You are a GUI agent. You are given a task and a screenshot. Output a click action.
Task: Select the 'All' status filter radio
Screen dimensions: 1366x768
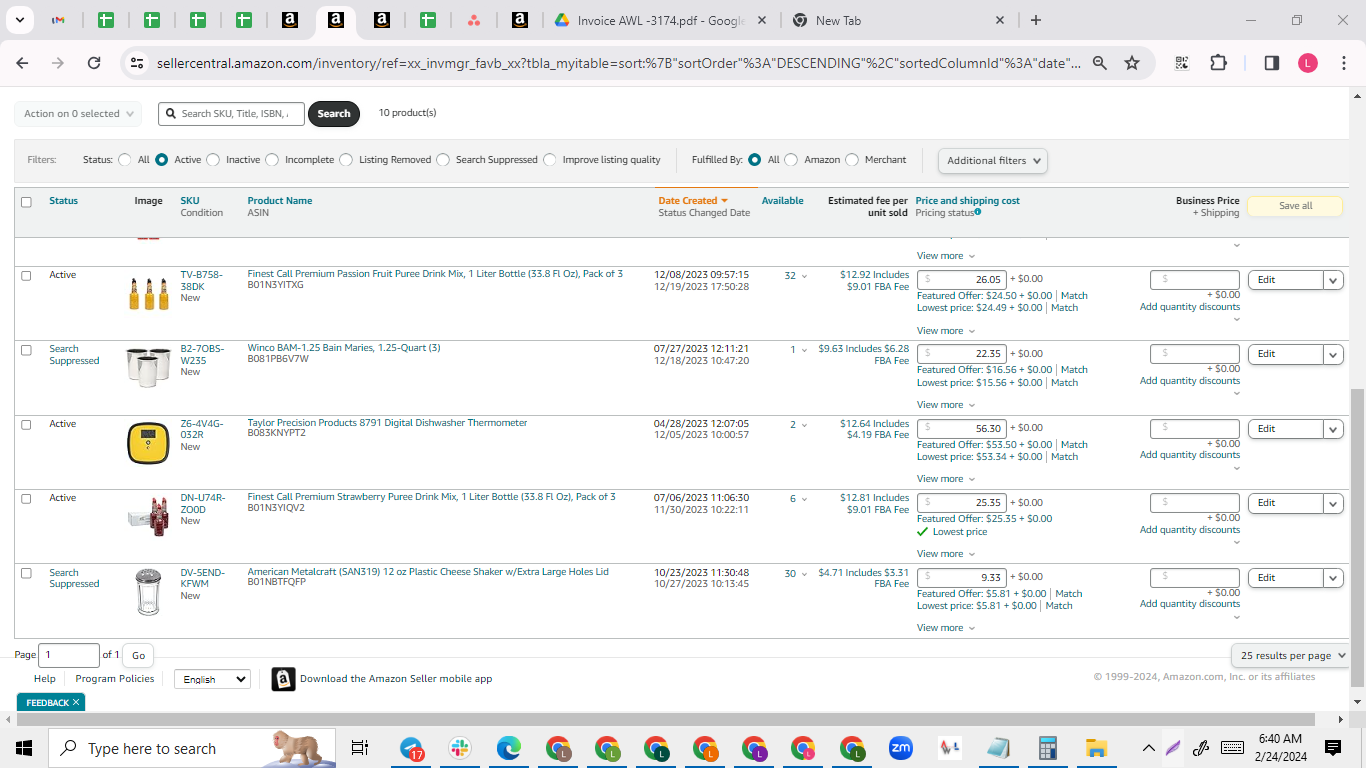click(125, 160)
